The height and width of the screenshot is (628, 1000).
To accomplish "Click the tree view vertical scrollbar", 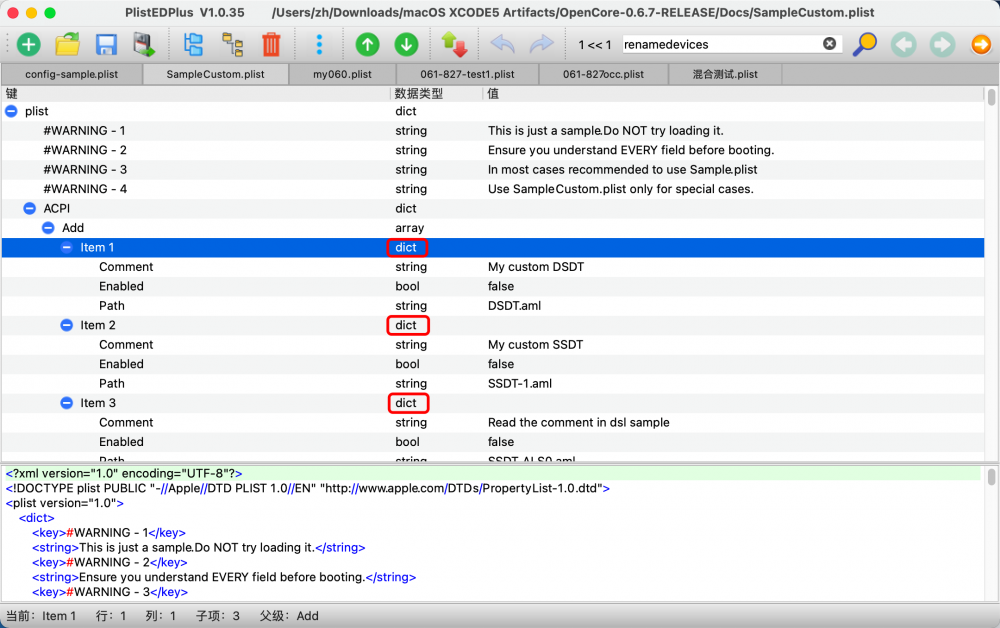I will [x=991, y=274].
